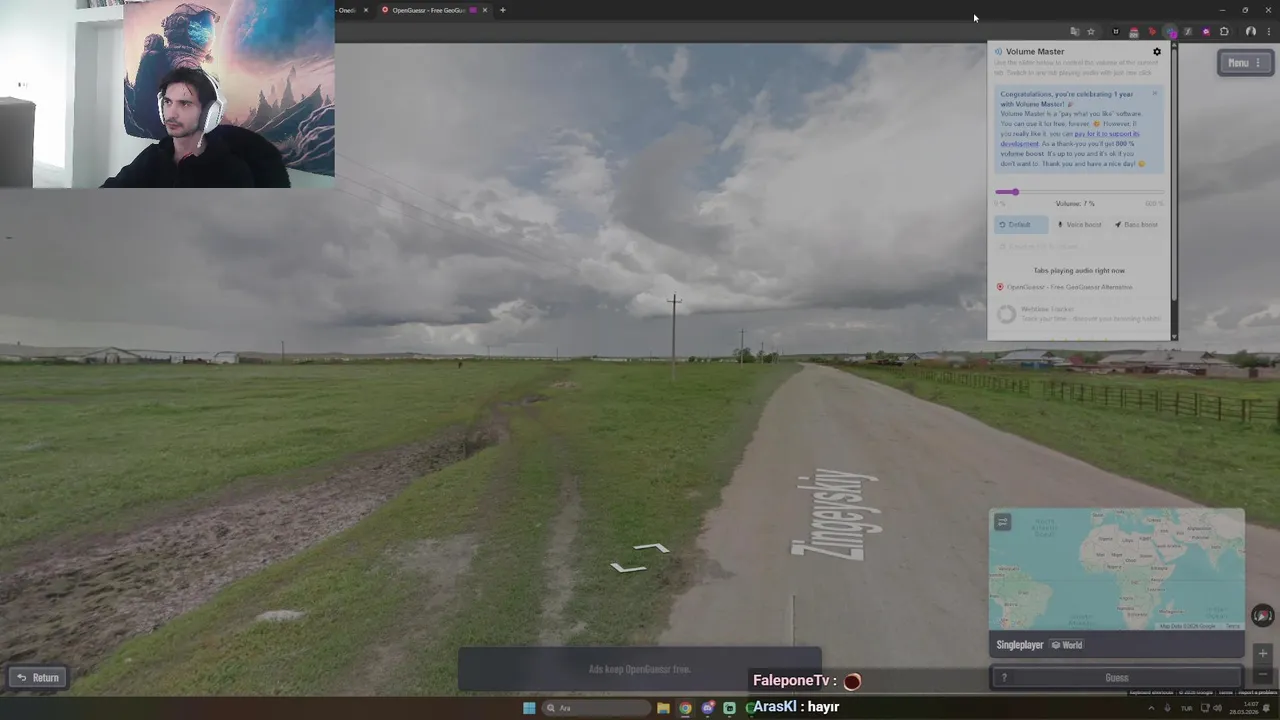Close the OpenGuessr browser tab
1280x720 pixels.
pyautogui.click(x=485, y=10)
